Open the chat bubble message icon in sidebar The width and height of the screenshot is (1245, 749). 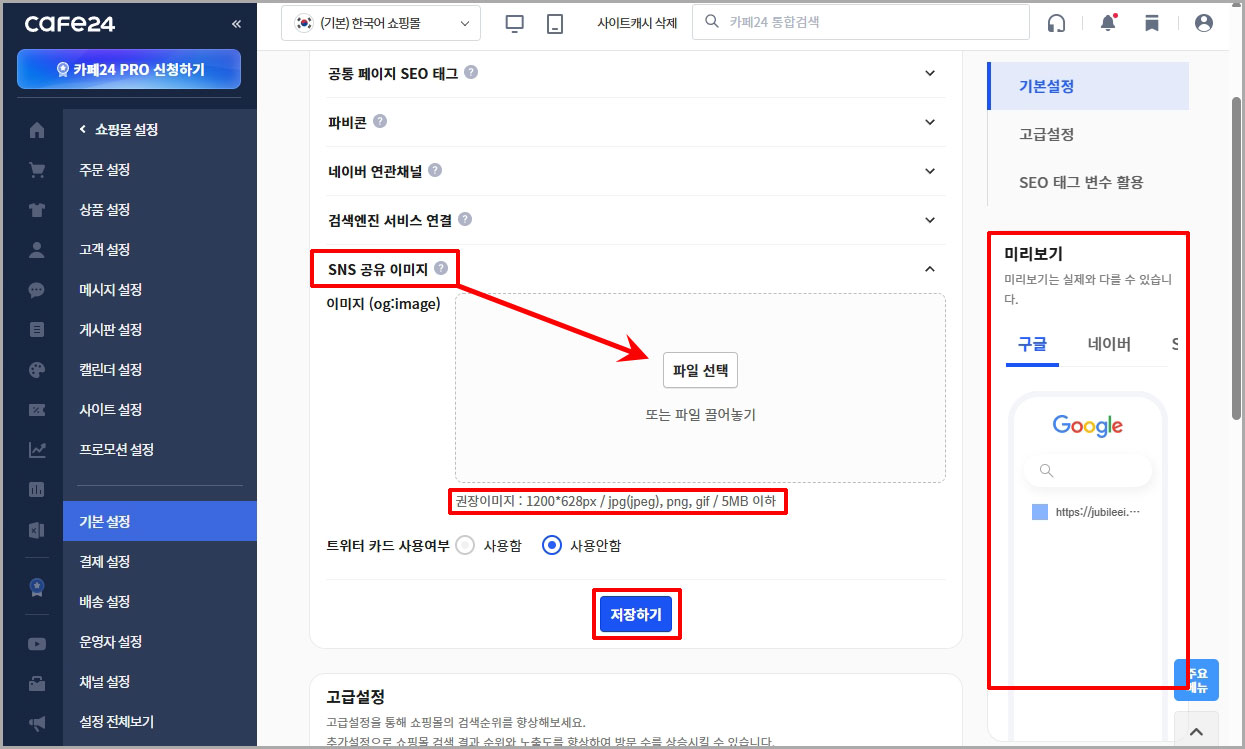[x=36, y=289]
